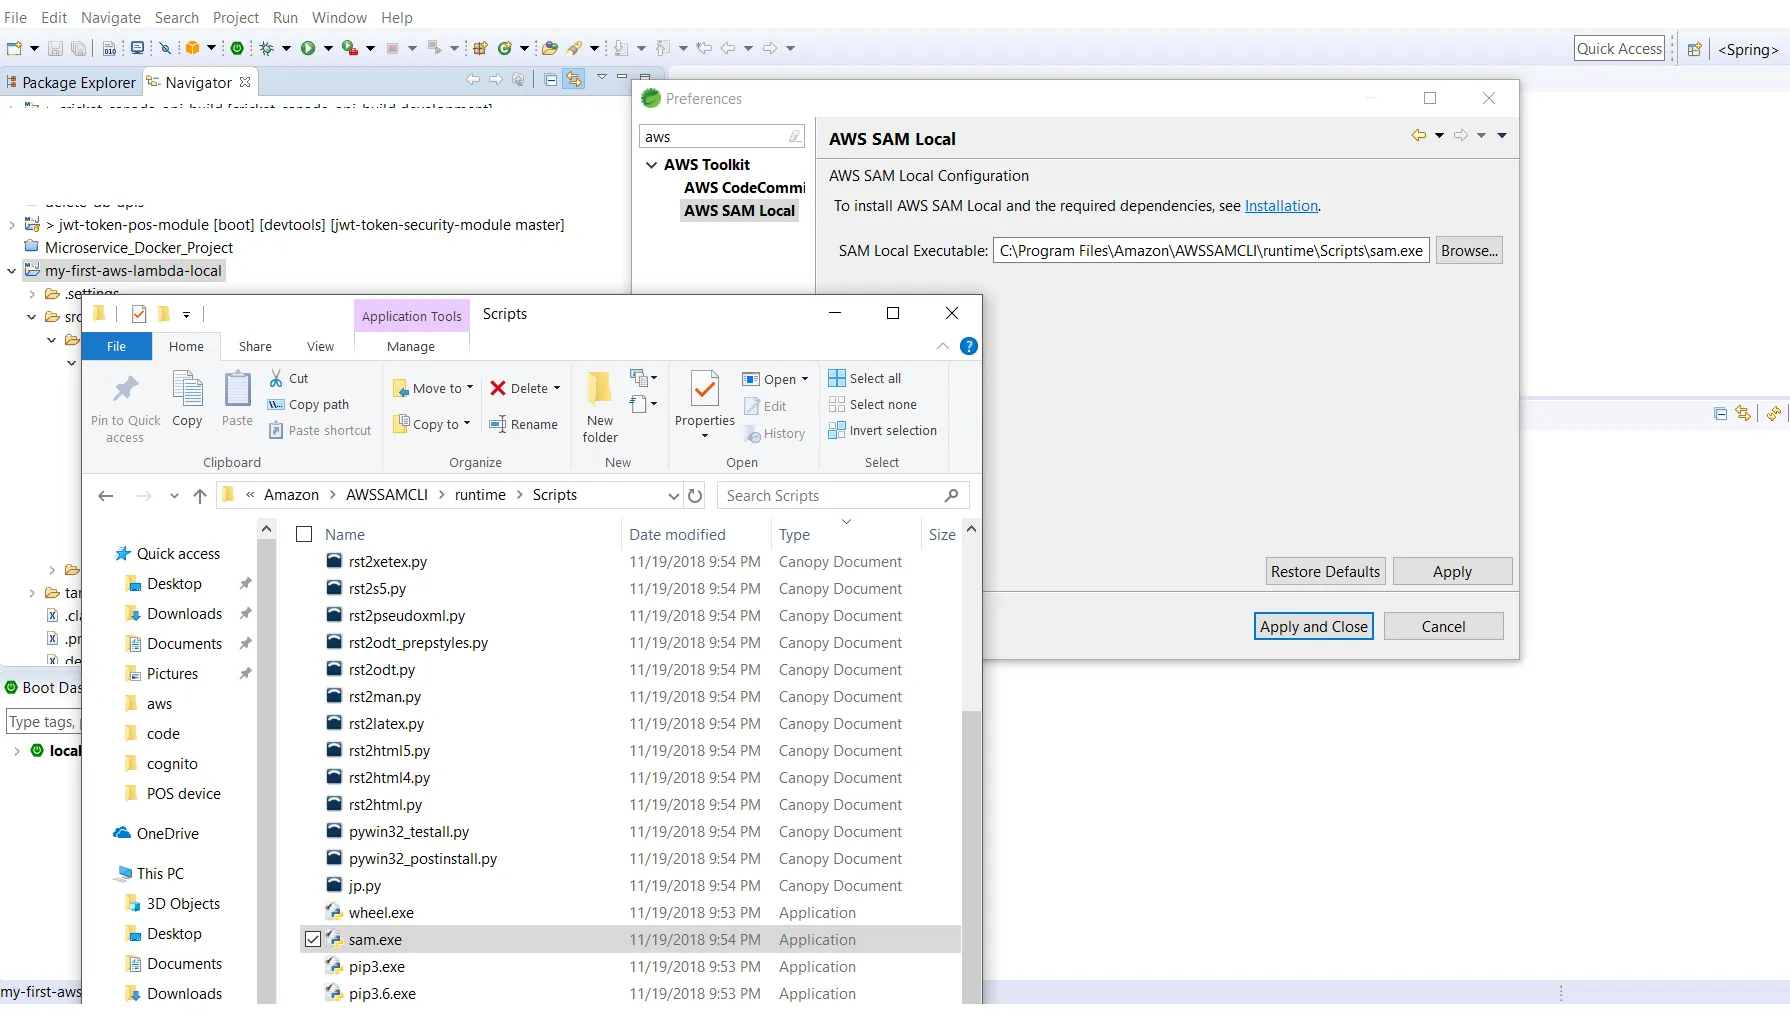This screenshot has width=1790, height=1017.
Task: Click the Cancel button in Preferences
Action: [x=1443, y=626]
